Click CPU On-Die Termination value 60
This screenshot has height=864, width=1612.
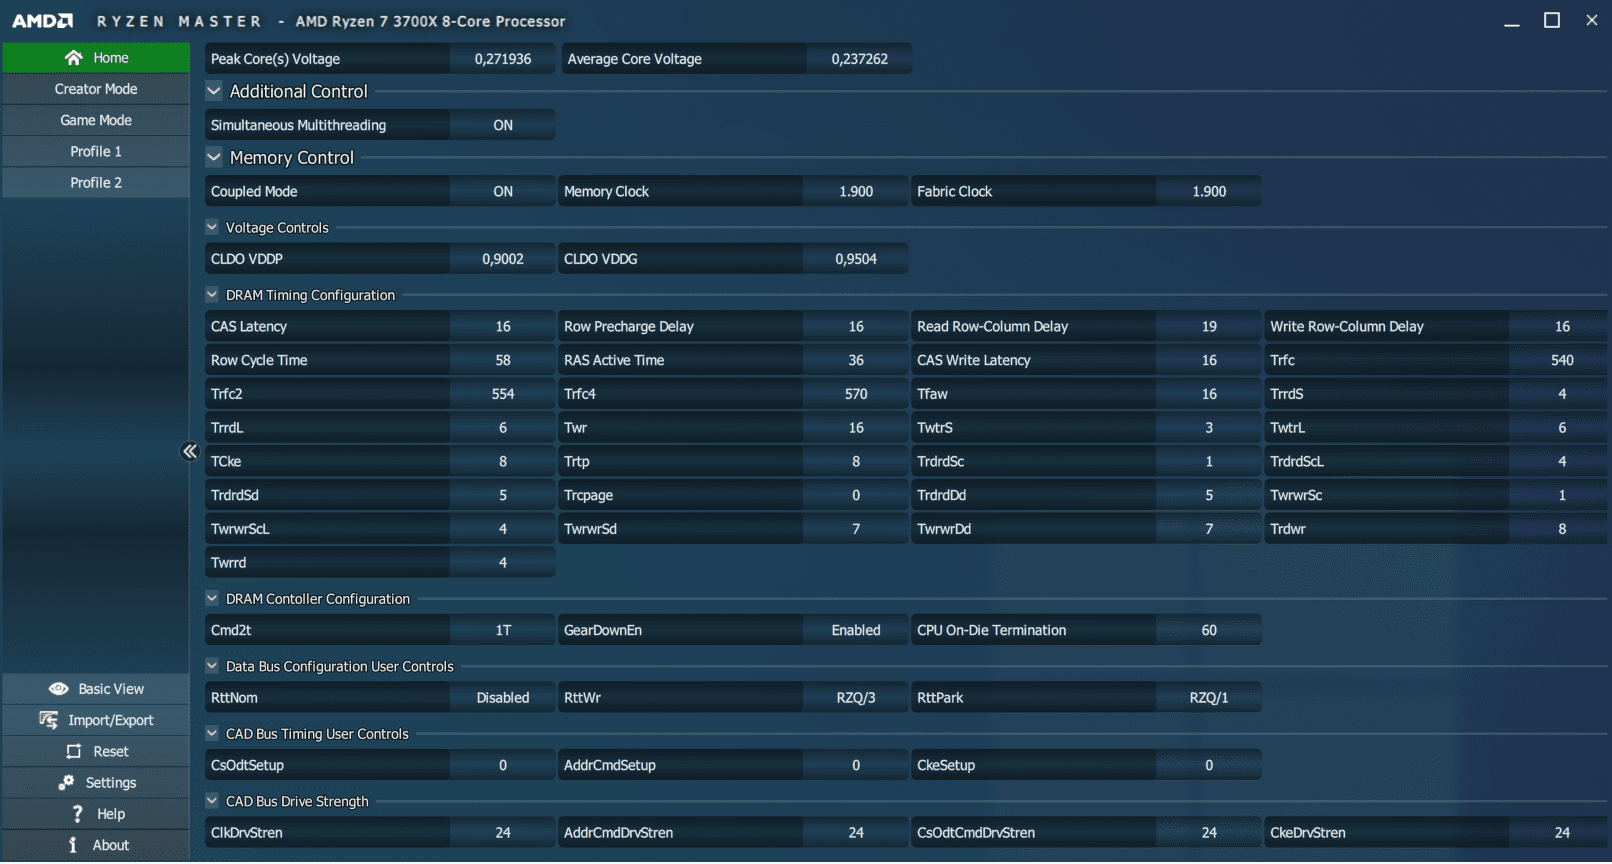[x=1209, y=630]
